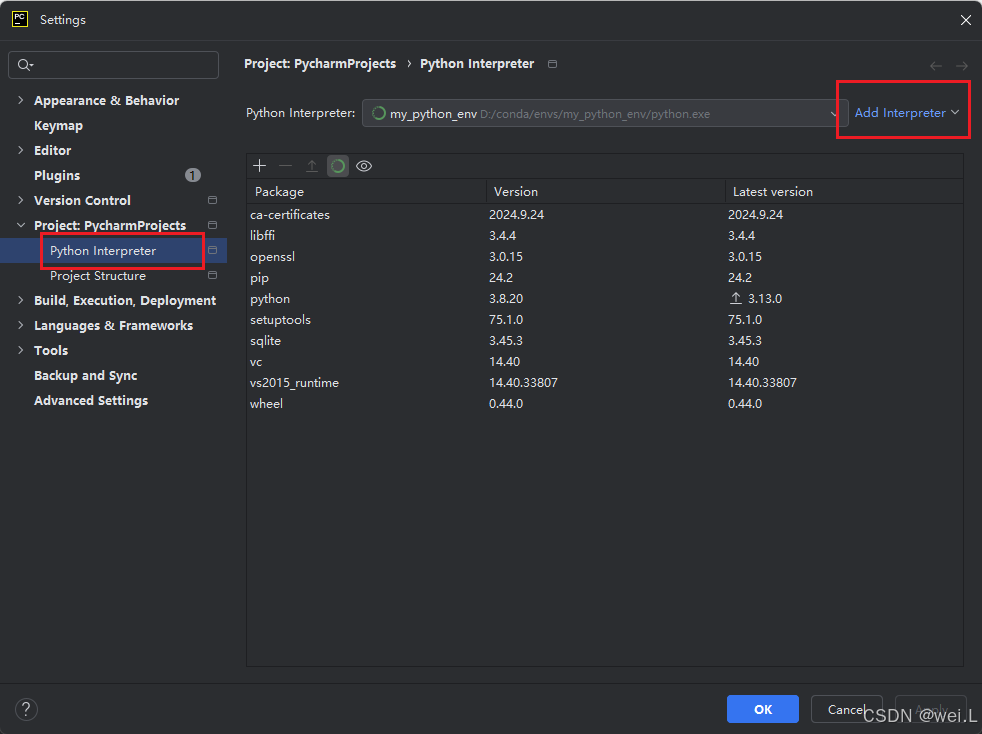Open the Python Interpreter dropdown
Viewport: 982px width, 734px height.
(605, 113)
